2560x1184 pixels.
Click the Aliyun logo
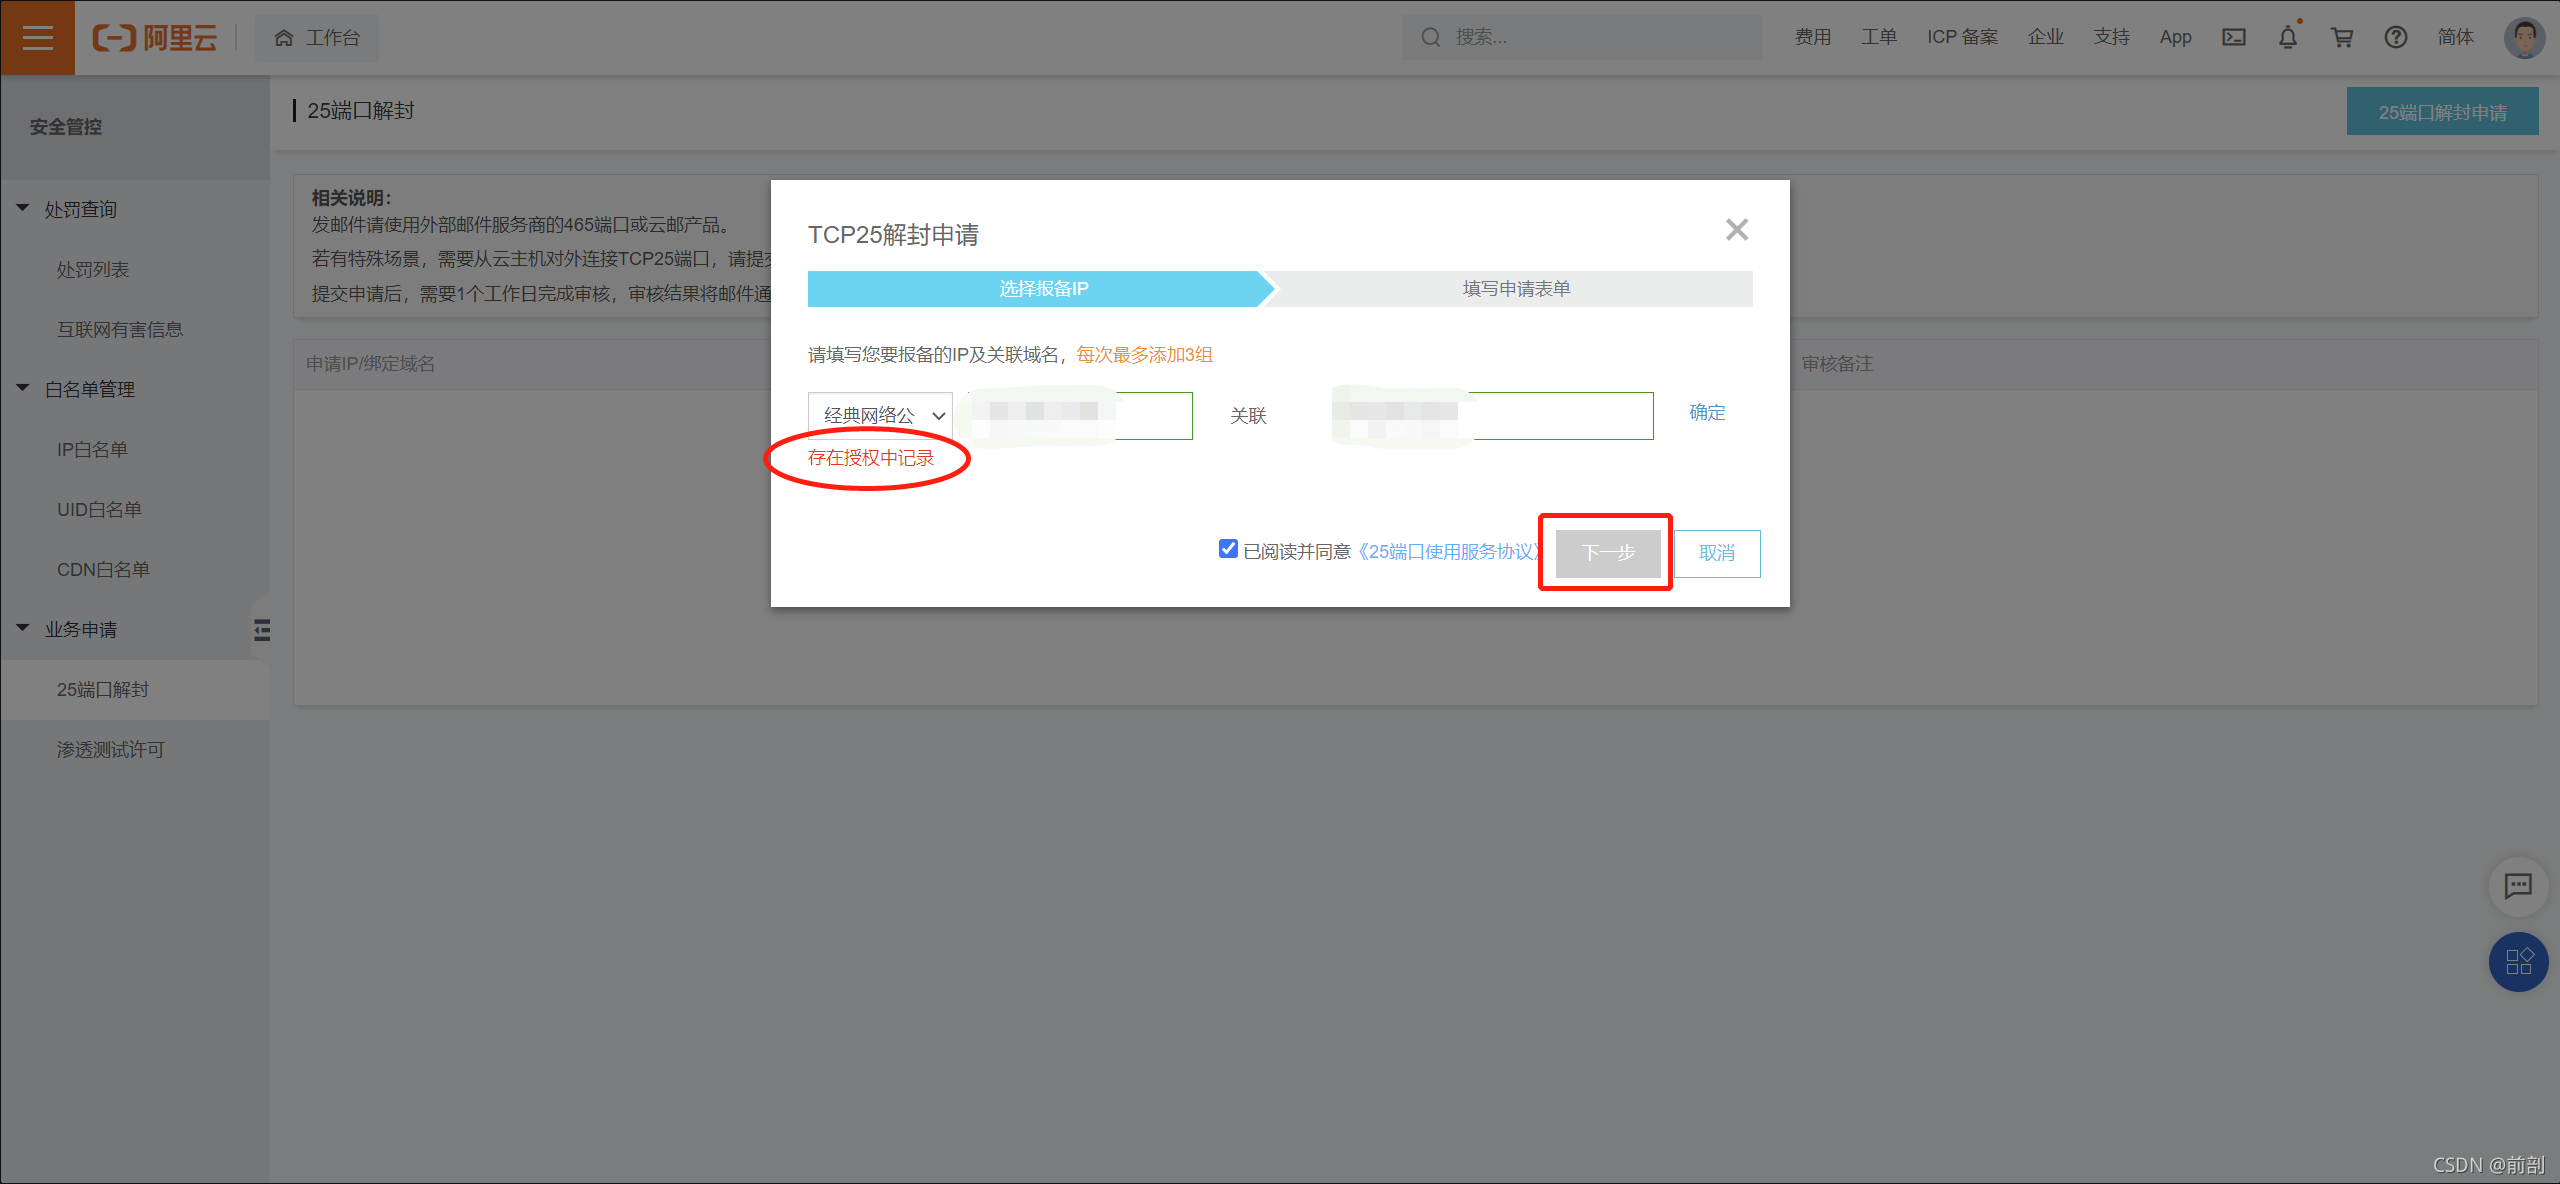point(155,38)
